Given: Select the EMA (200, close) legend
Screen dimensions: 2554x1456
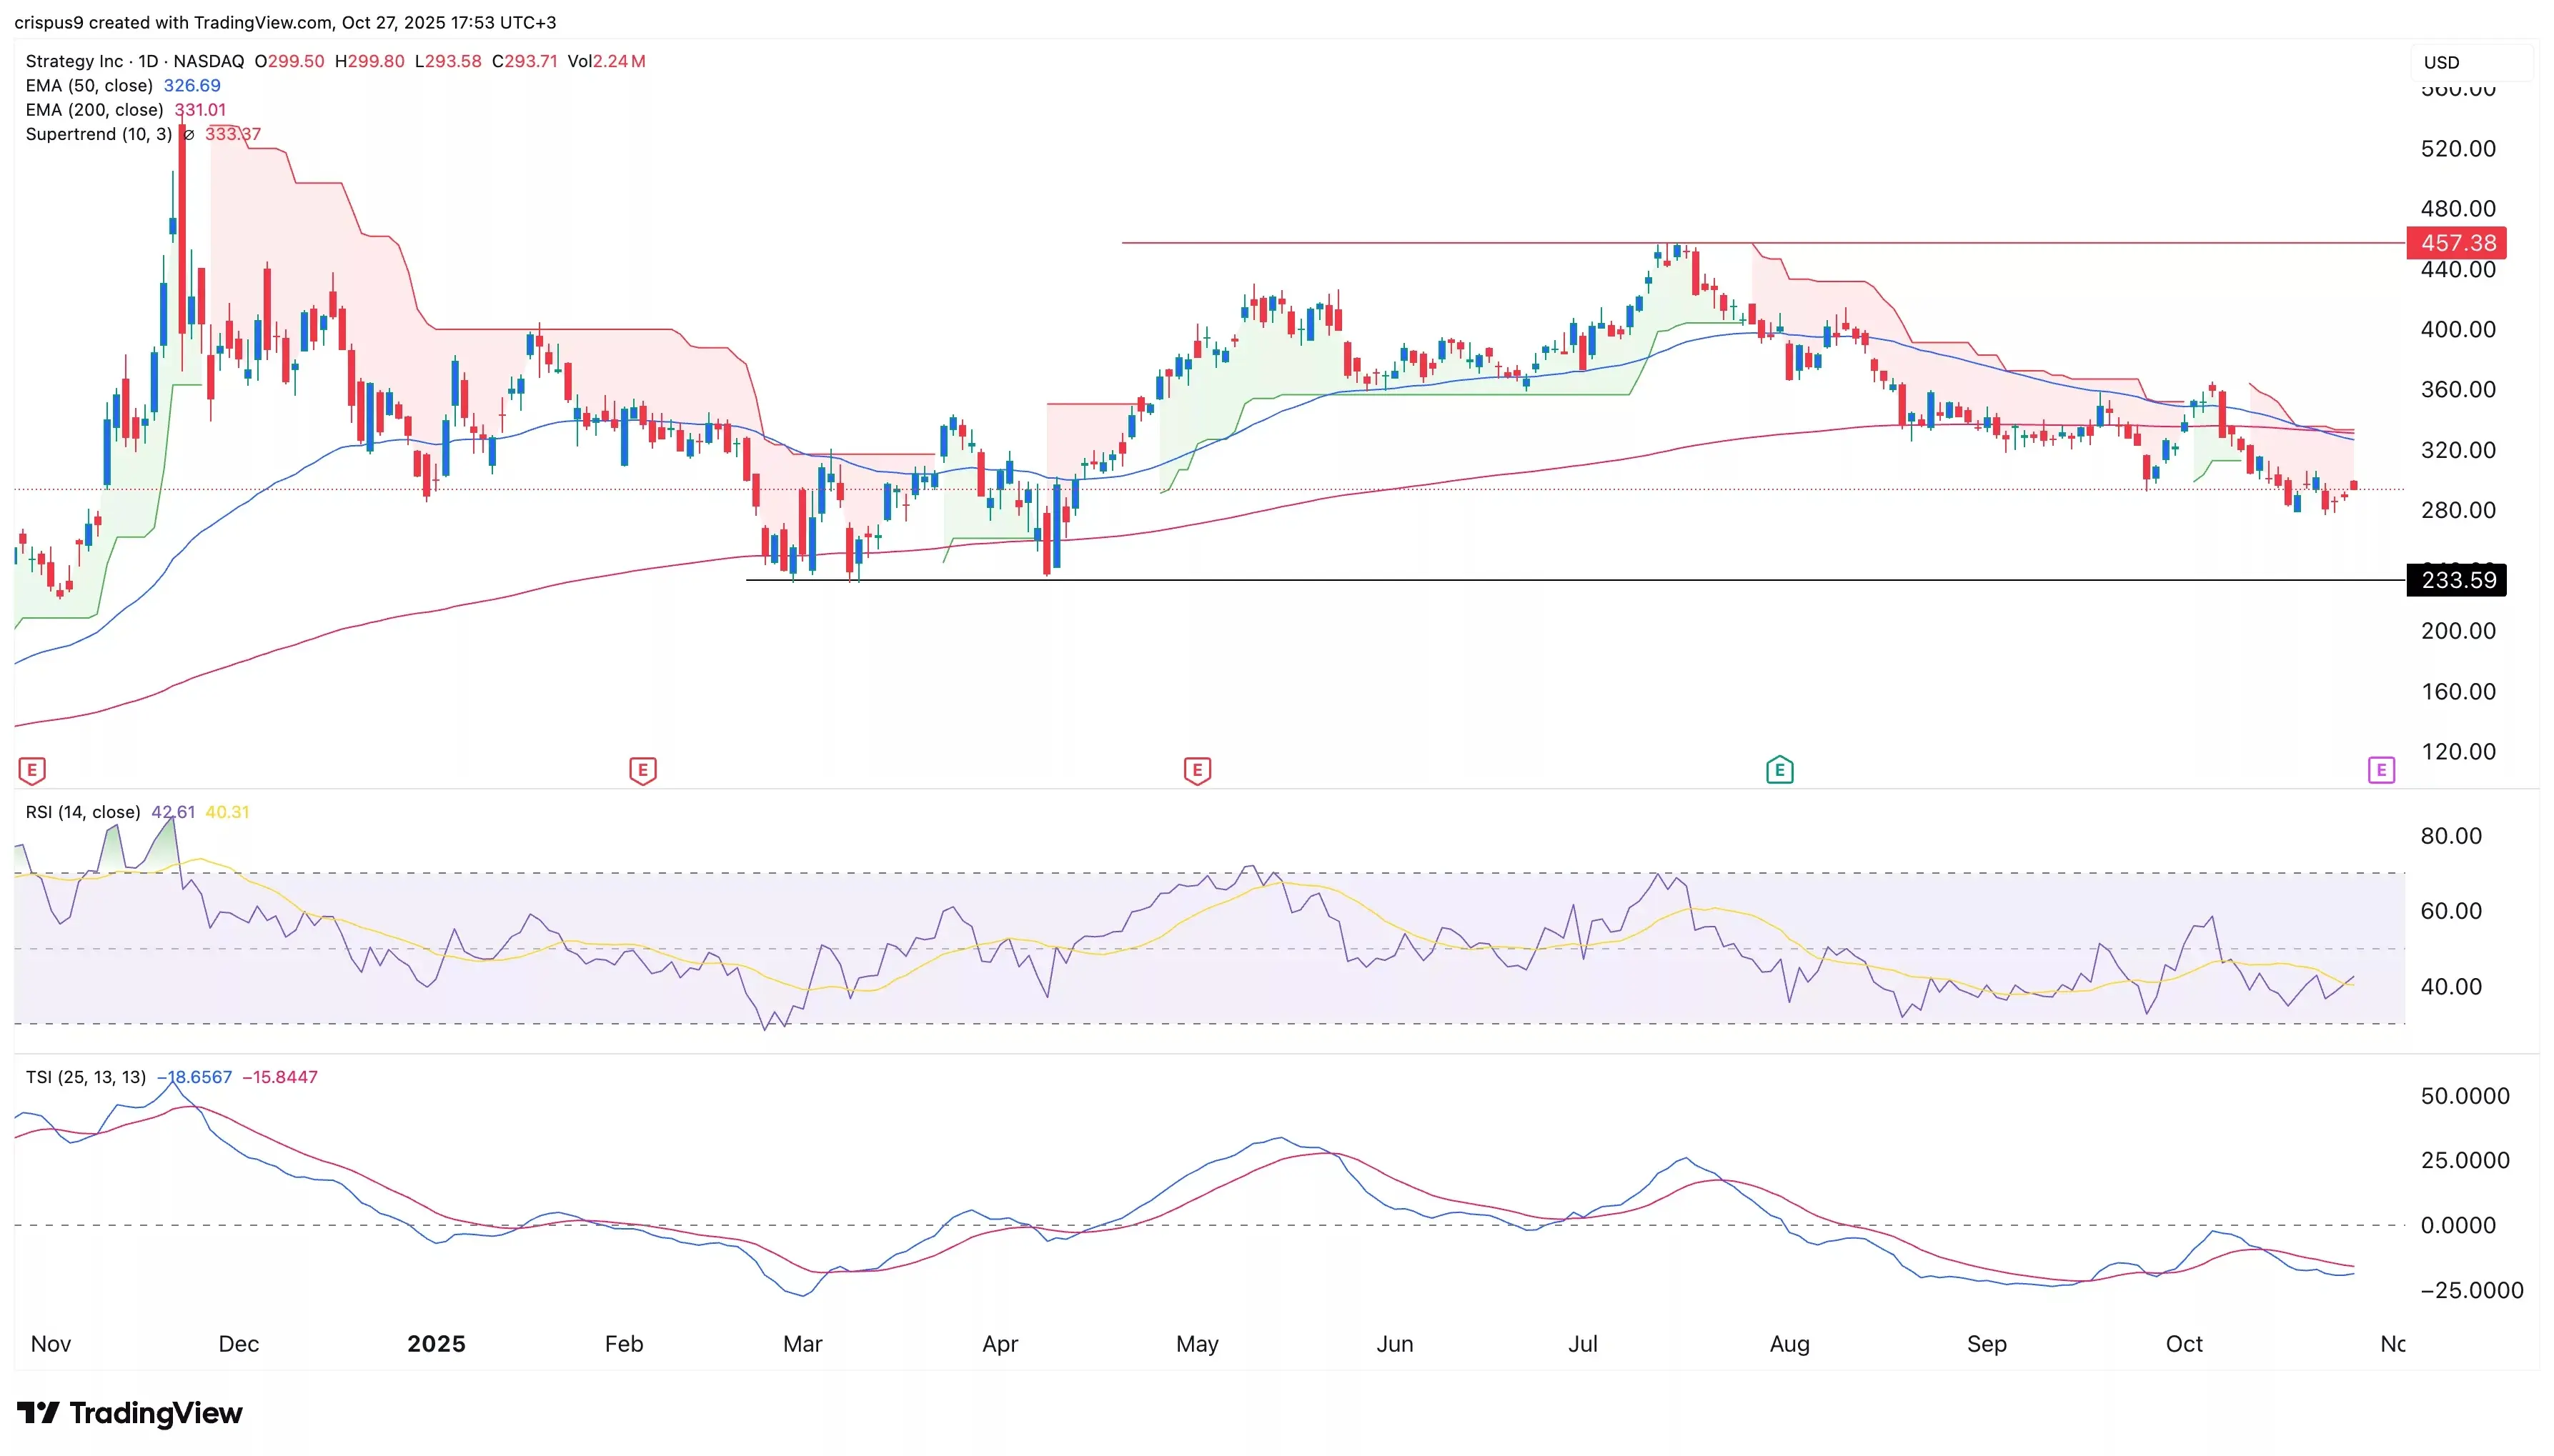Looking at the screenshot, I should 94,110.
